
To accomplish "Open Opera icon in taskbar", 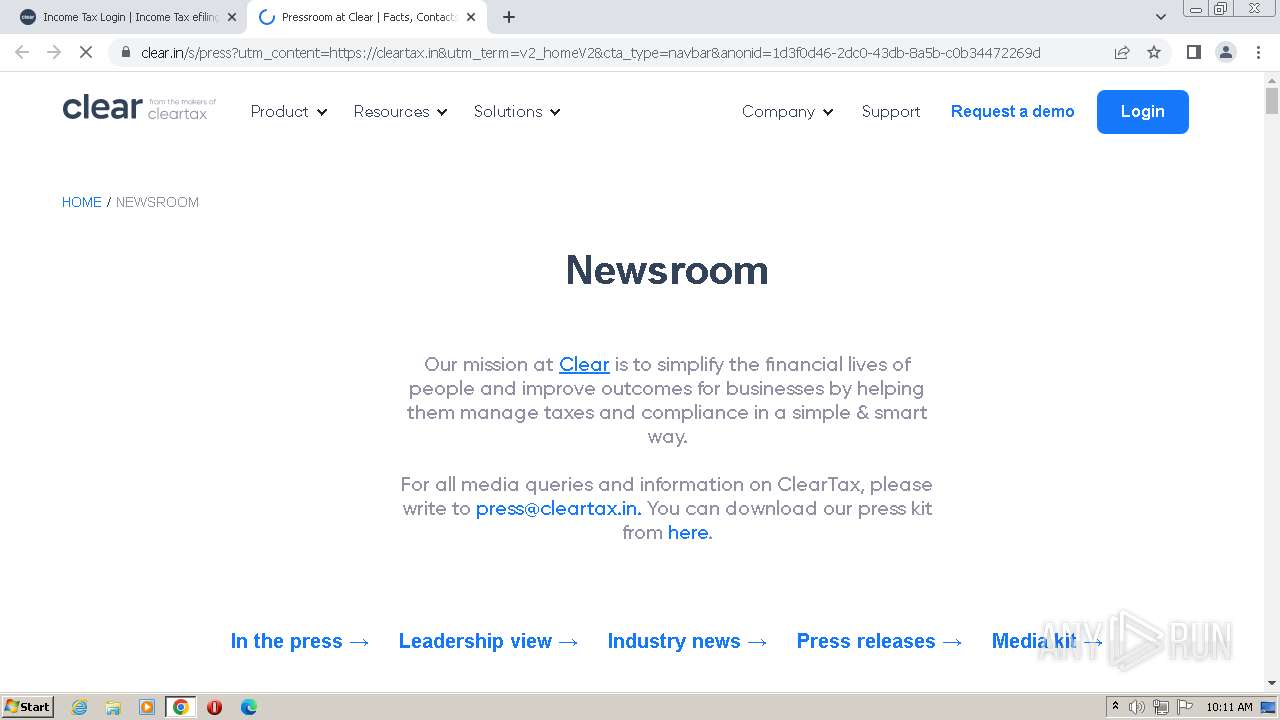I will click(214, 707).
